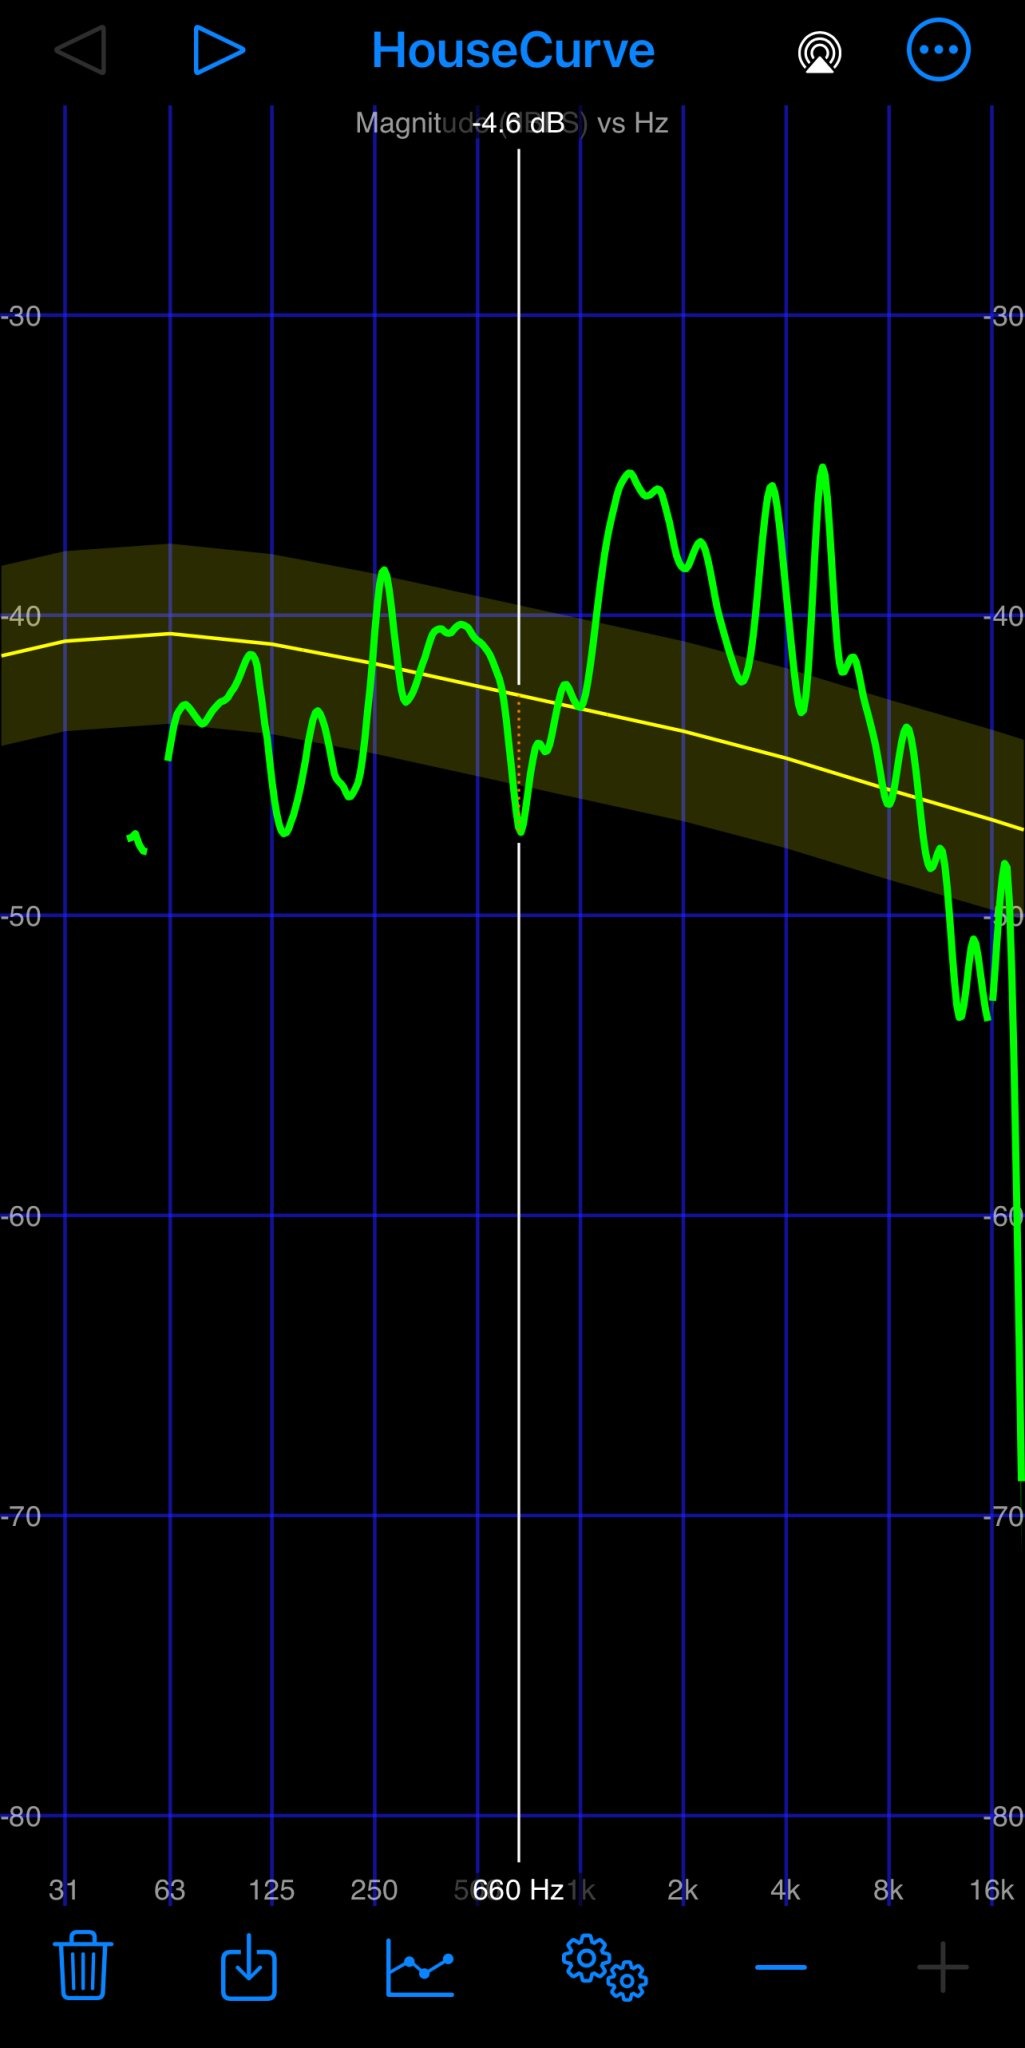Tap the right -70 dB axis label
The image size is (1025, 2048).
pos(1004,1517)
